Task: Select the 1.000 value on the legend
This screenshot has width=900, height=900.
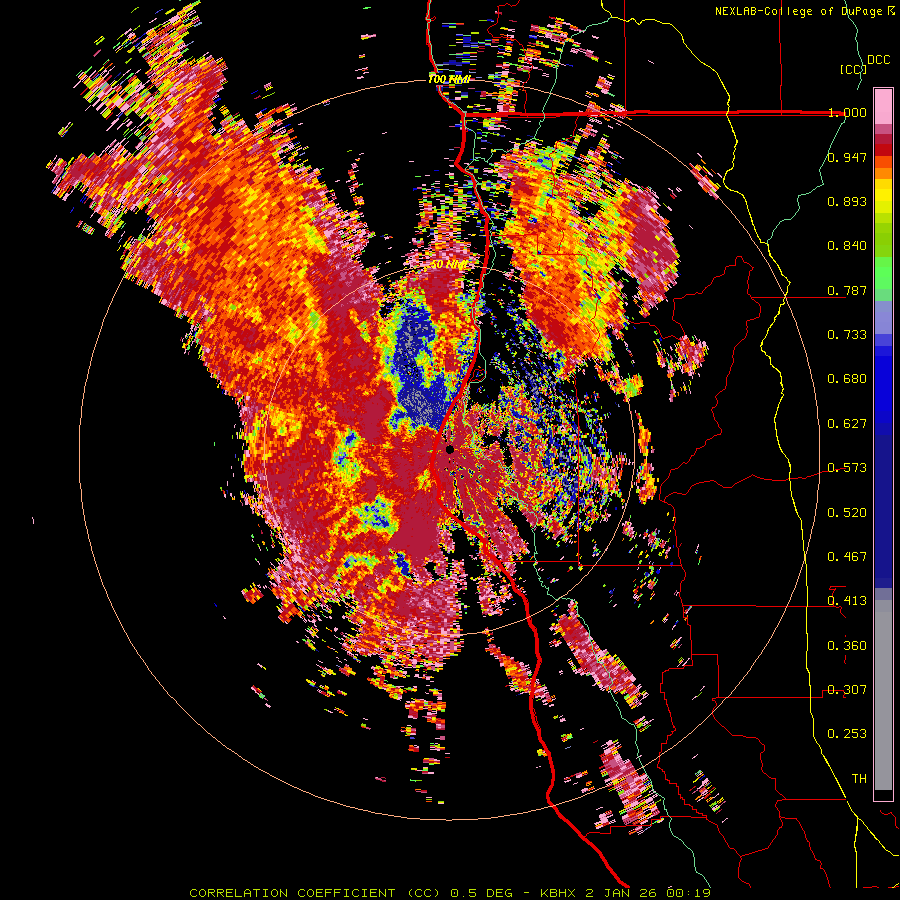Action: click(x=847, y=112)
